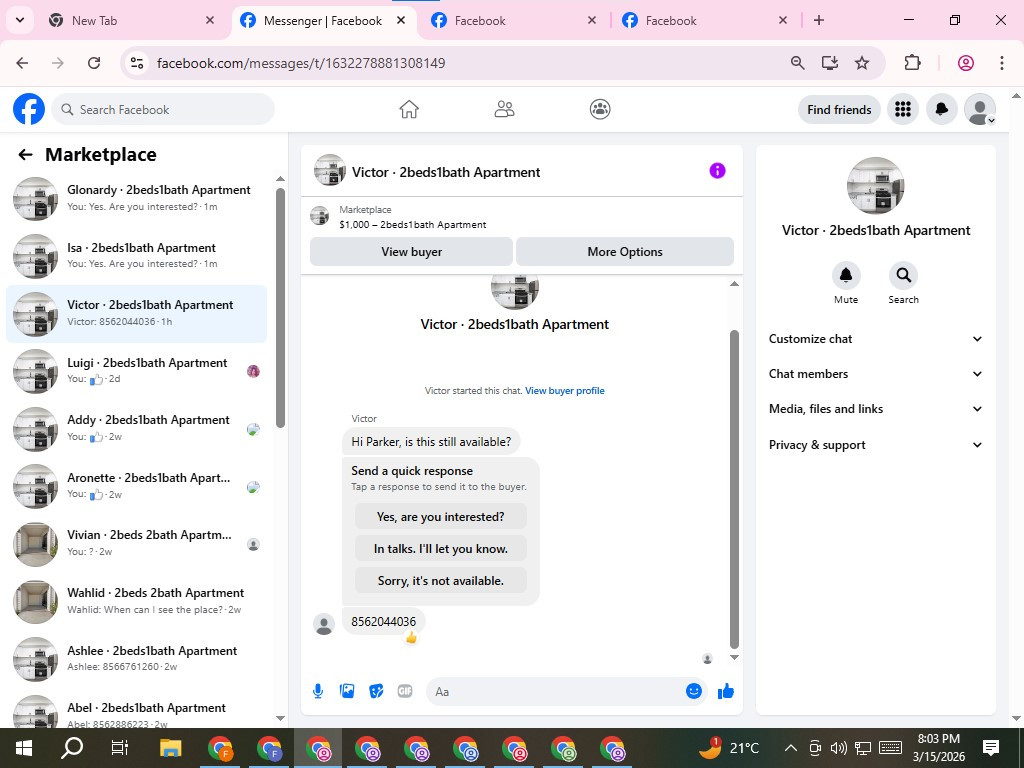The height and width of the screenshot is (768, 1024).
Task: Open the browser extensions puzzle icon
Action: tap(912, 63)
